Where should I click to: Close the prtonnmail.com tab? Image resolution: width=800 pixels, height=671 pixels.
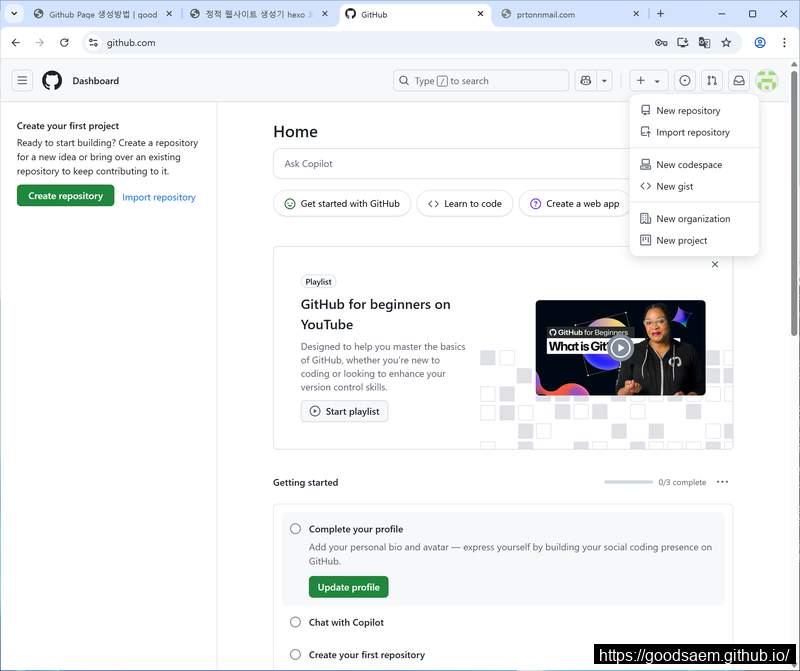[x=636, y=14]
